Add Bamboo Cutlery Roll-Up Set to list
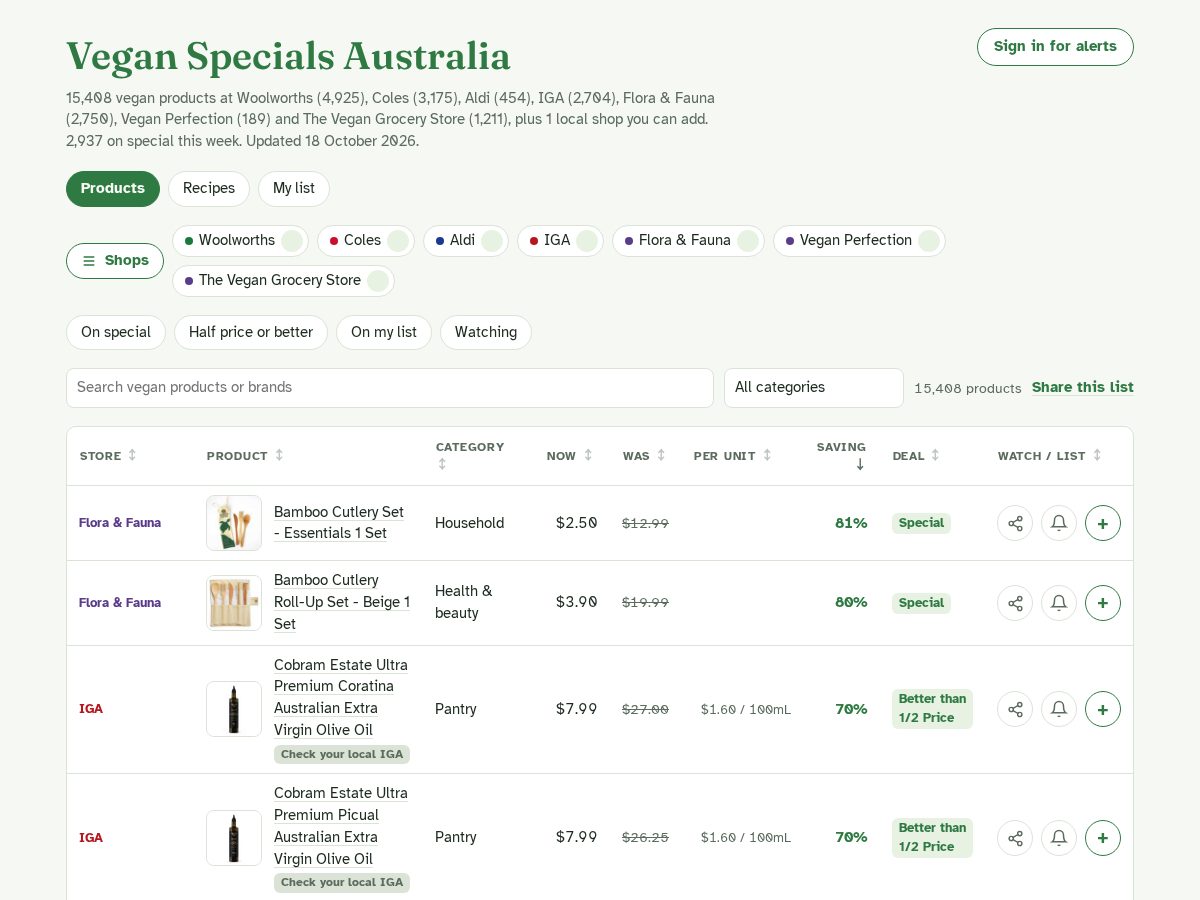 point(1103,603)
